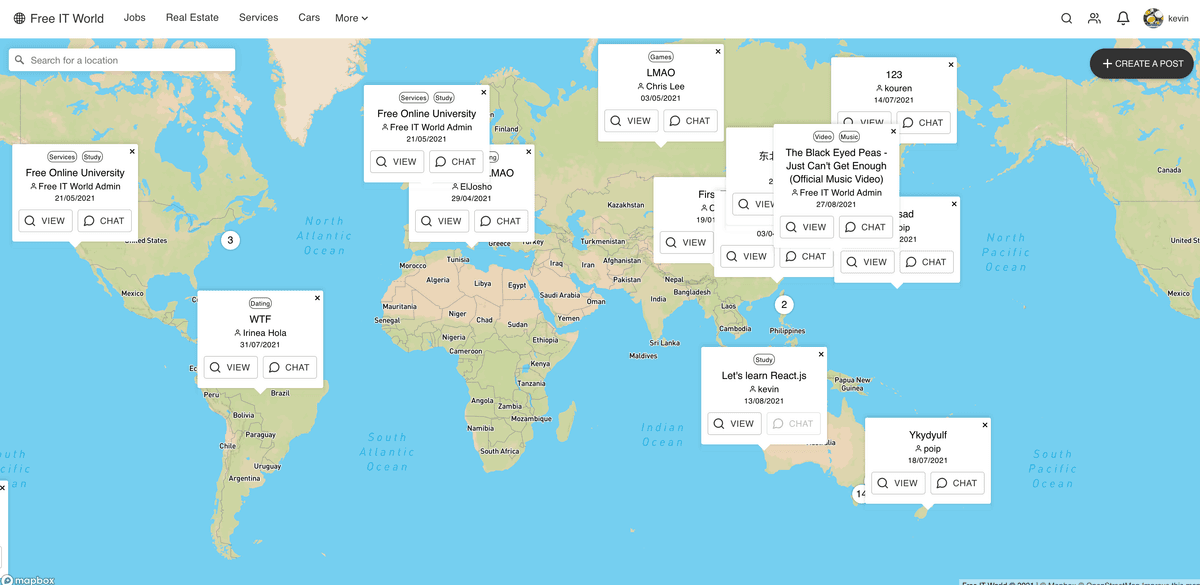Close the Ykydyulf post popup
1200x585 pixels.
[985, 425]
